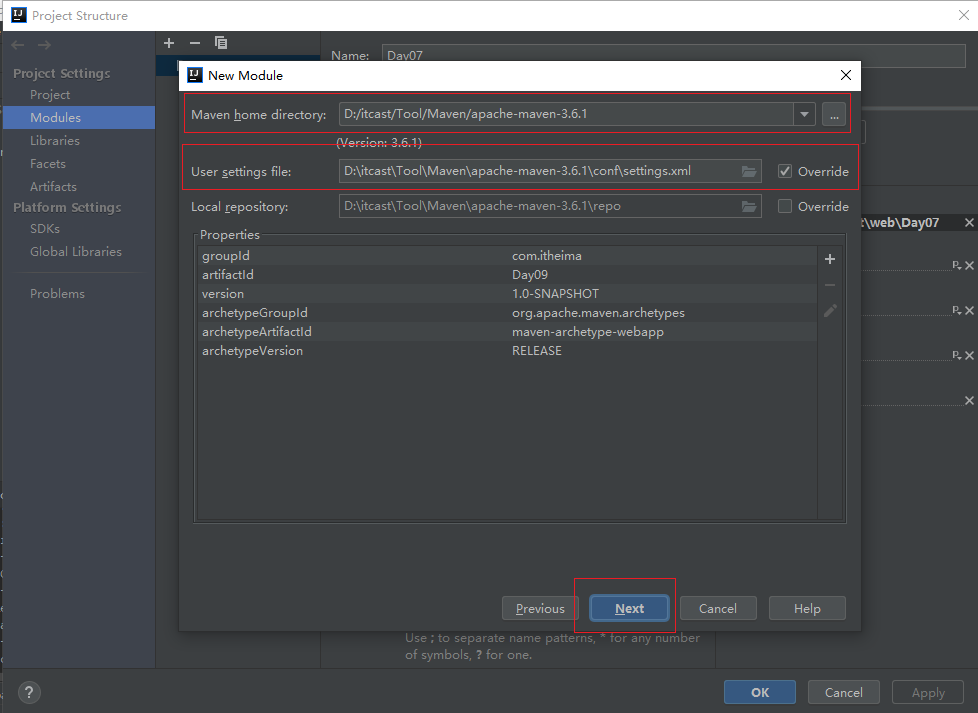The width and height of the screenshot is (978, 713).
Task: Select Libraries in Project Settings sidebar
Action: click(55, 141)
